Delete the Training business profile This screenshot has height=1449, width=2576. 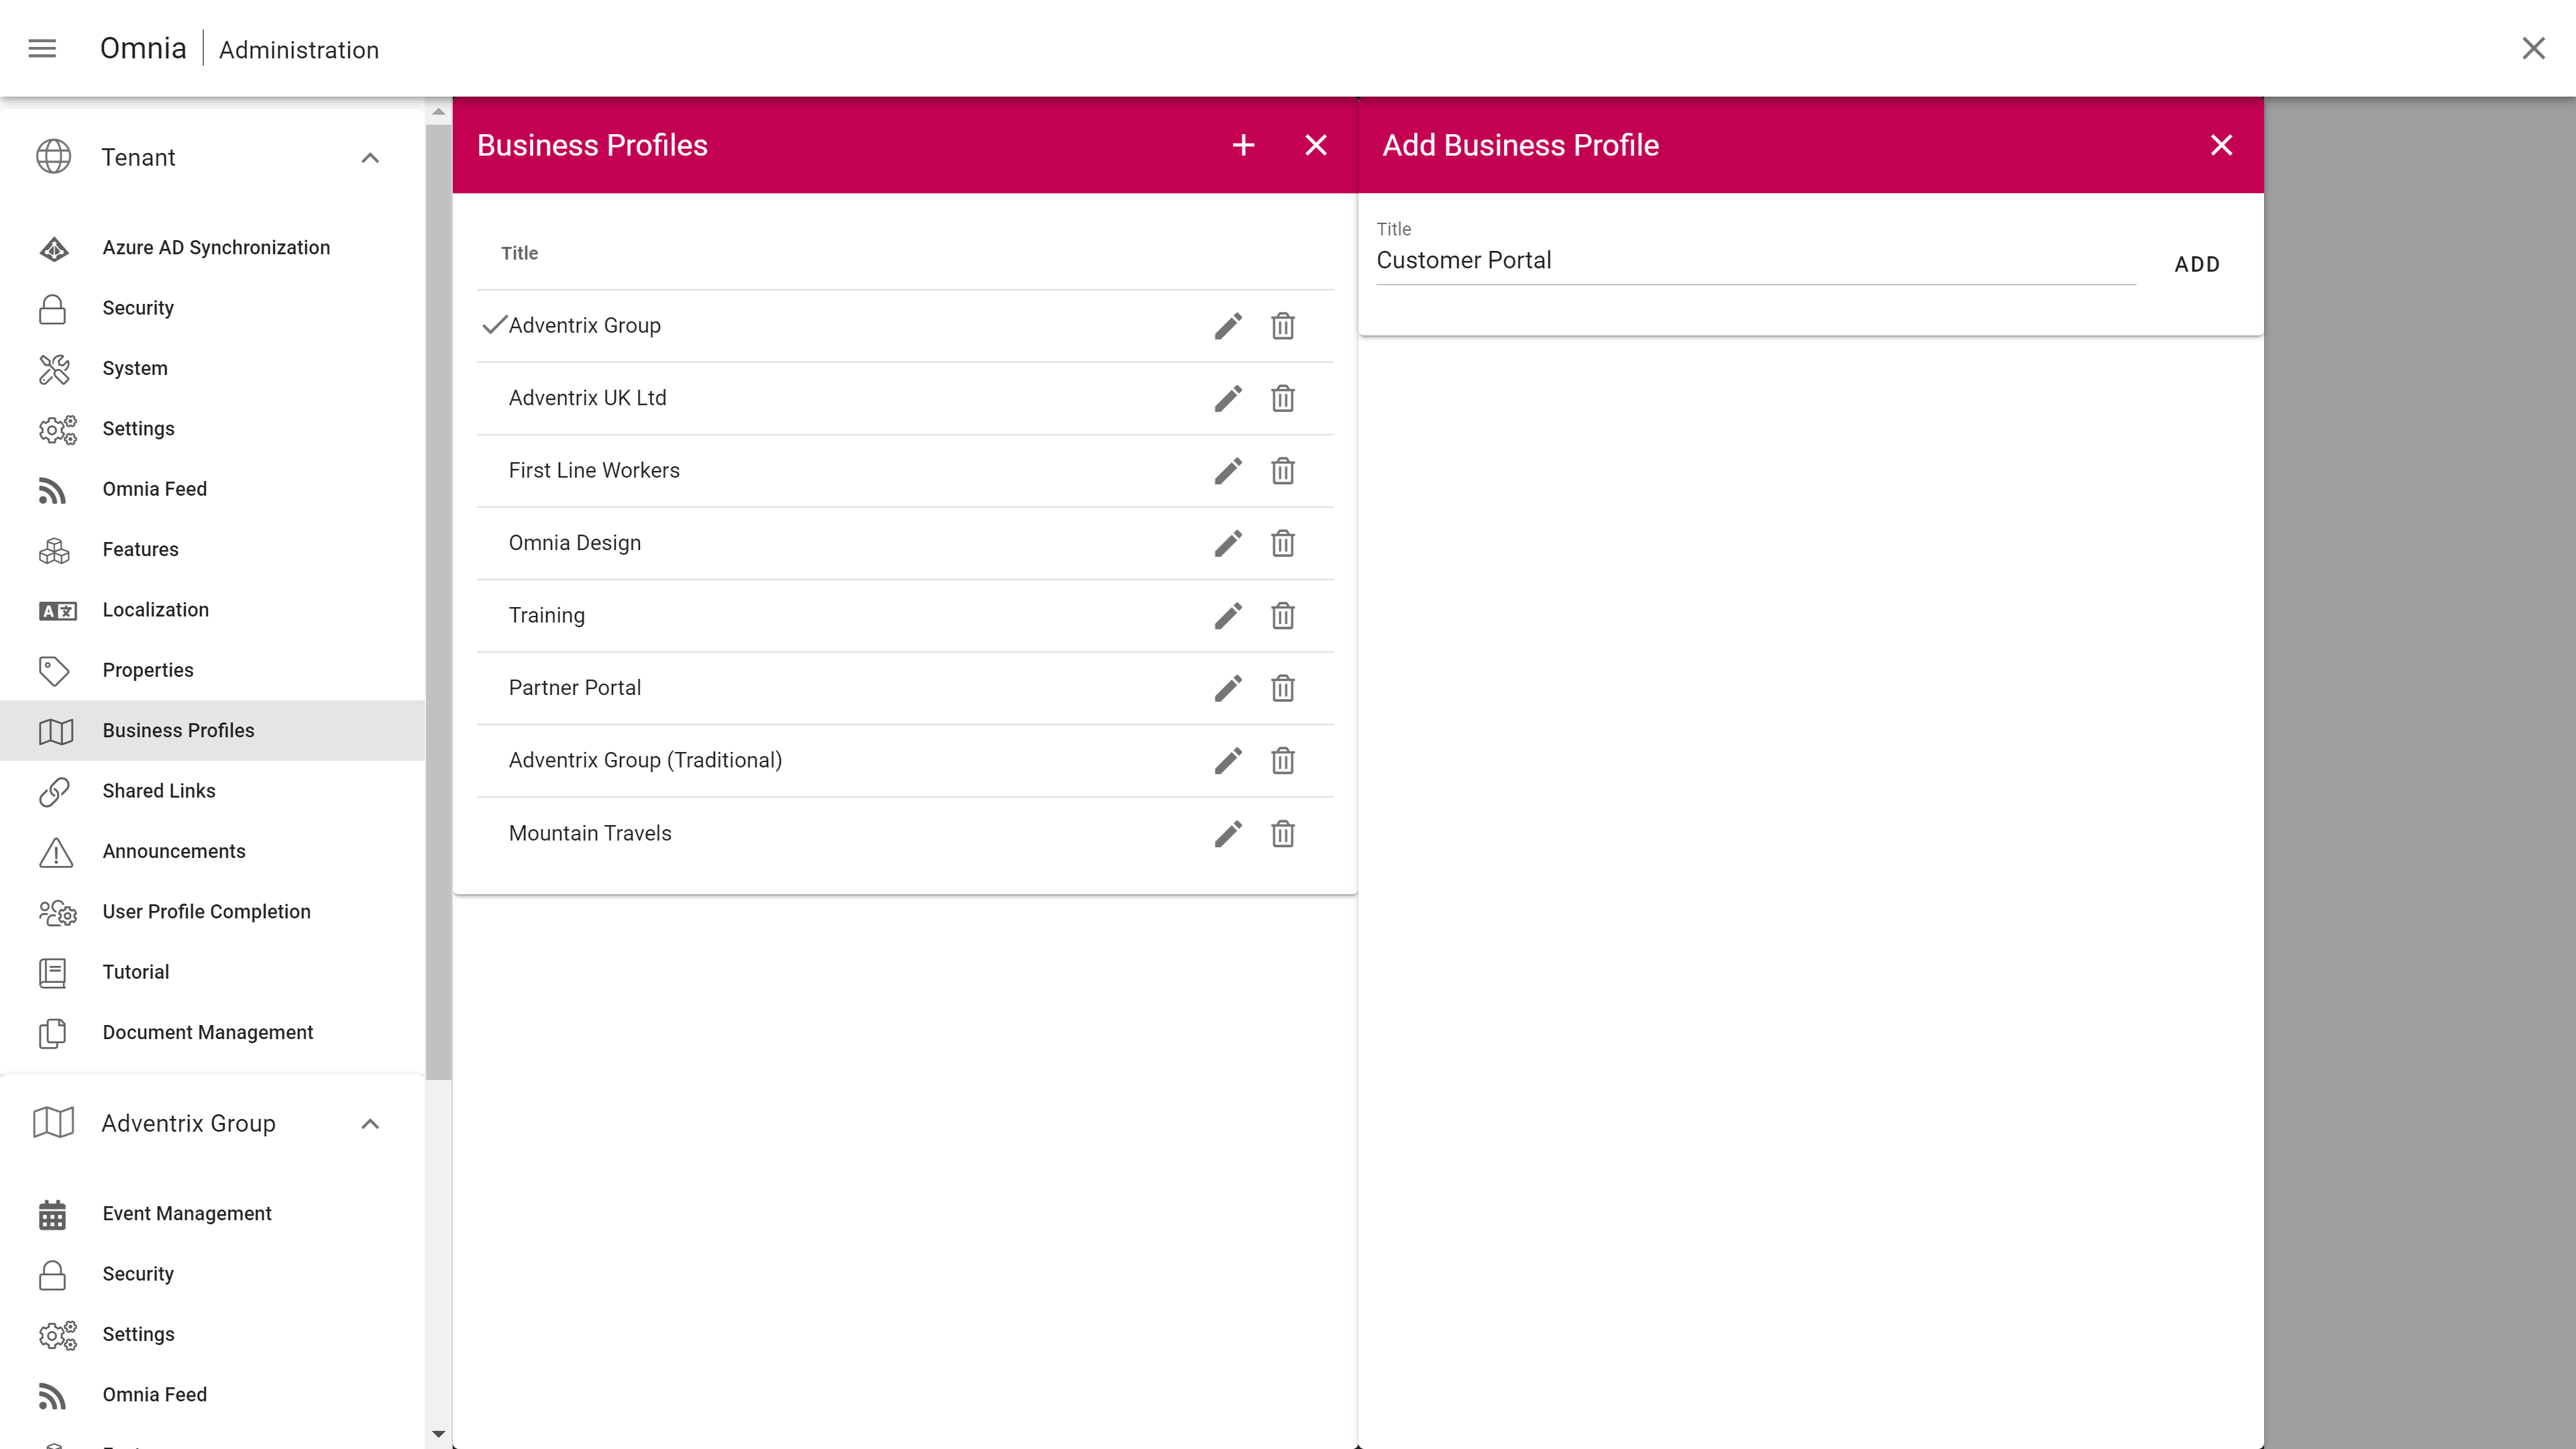click(1282, 616)
